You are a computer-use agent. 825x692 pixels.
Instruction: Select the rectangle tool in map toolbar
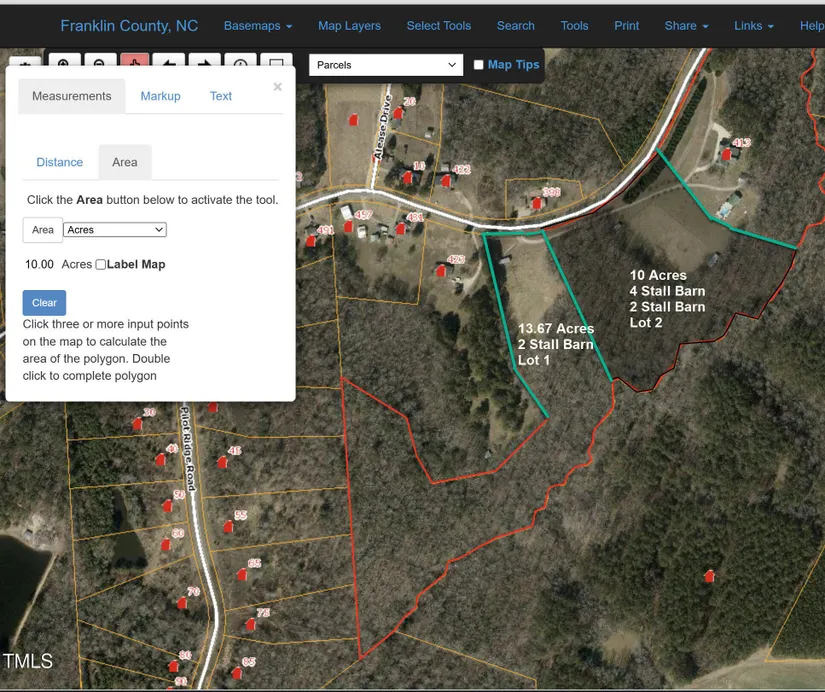276,63
